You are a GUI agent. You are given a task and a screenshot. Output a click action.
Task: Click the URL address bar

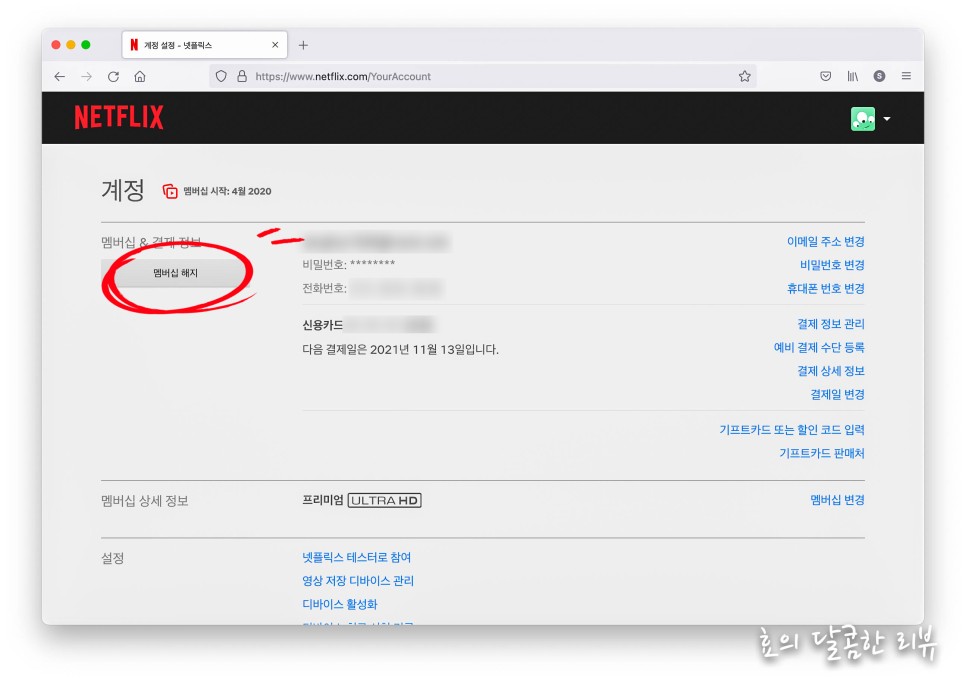coord(482,76)
